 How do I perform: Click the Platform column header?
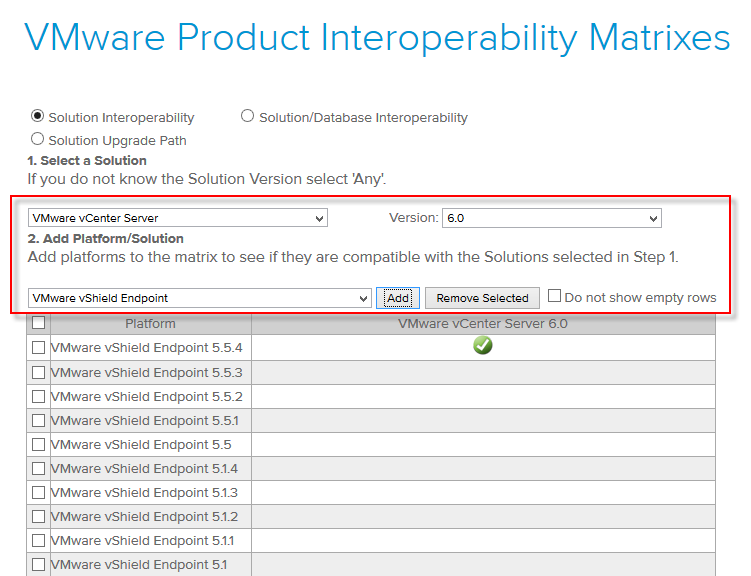[150, 324]
